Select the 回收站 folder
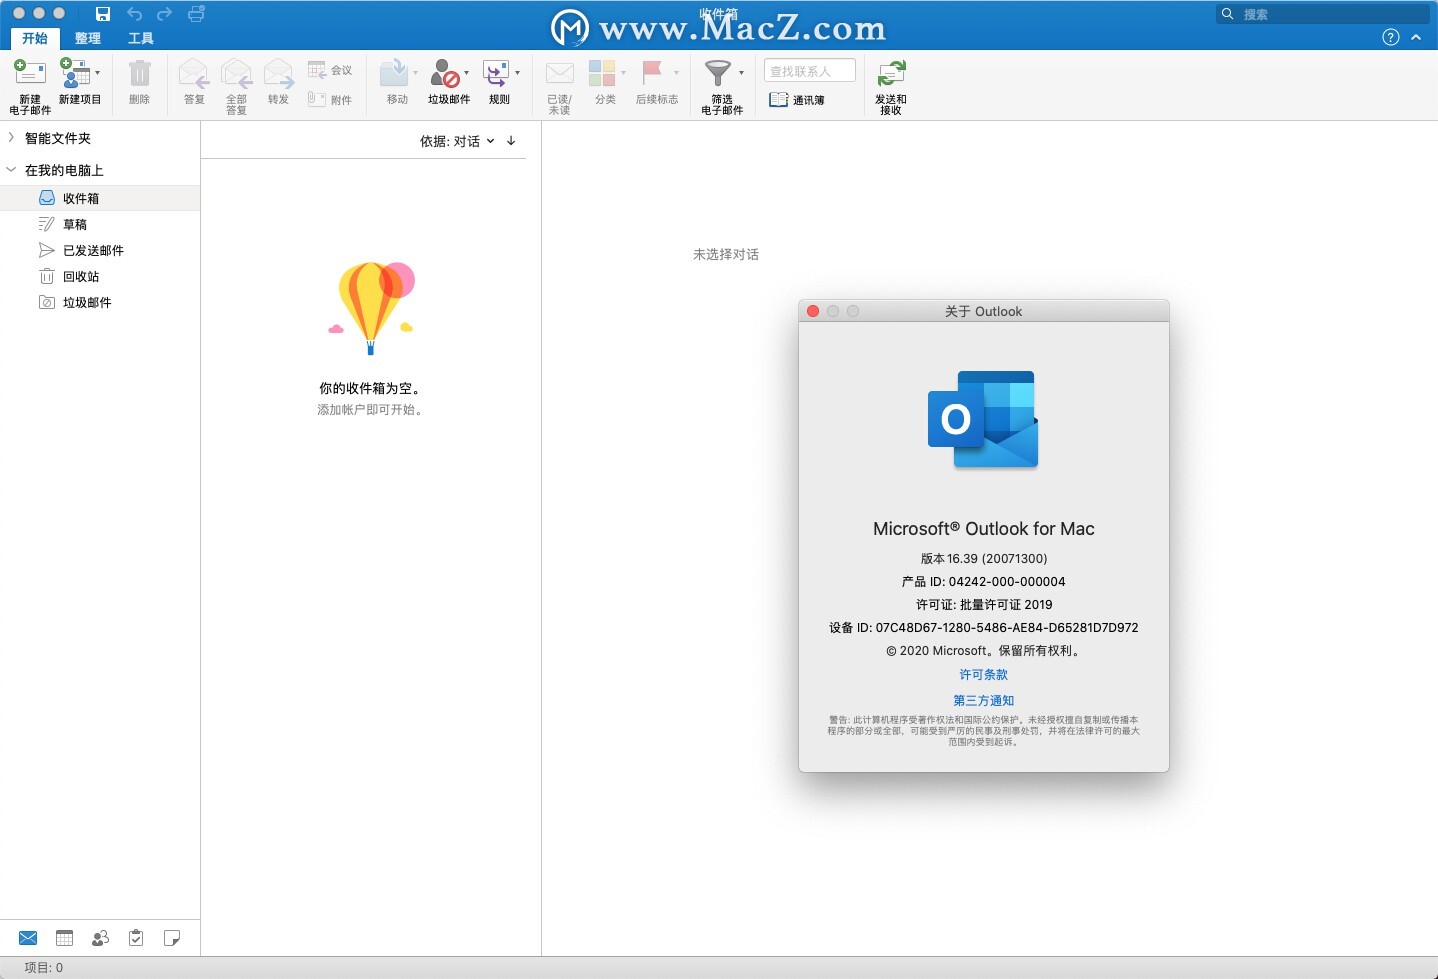Image resolution: width=1438 pixels, height=979 pixels. [100, 276]
